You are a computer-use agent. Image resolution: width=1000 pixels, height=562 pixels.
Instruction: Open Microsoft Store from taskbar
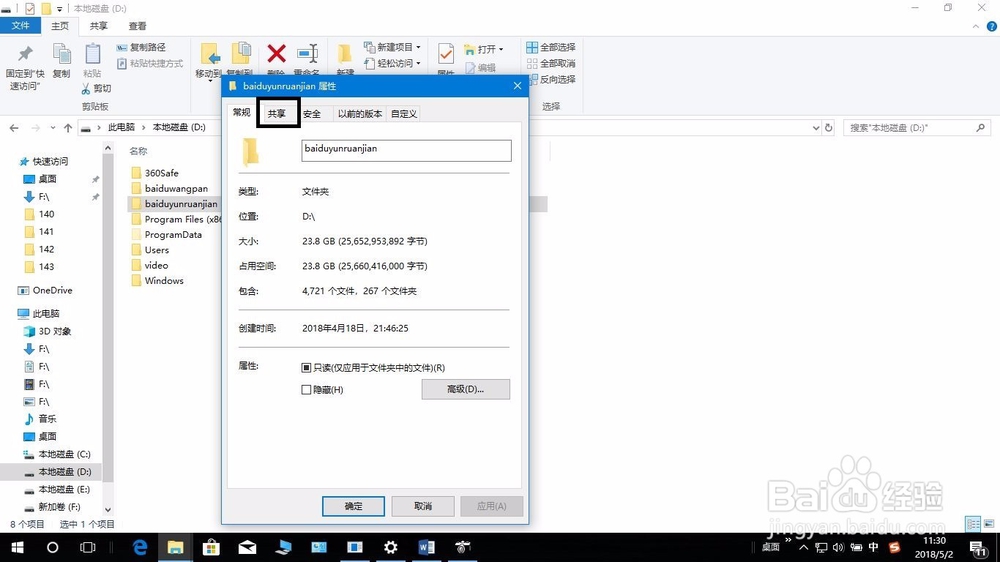pos(210,547)
